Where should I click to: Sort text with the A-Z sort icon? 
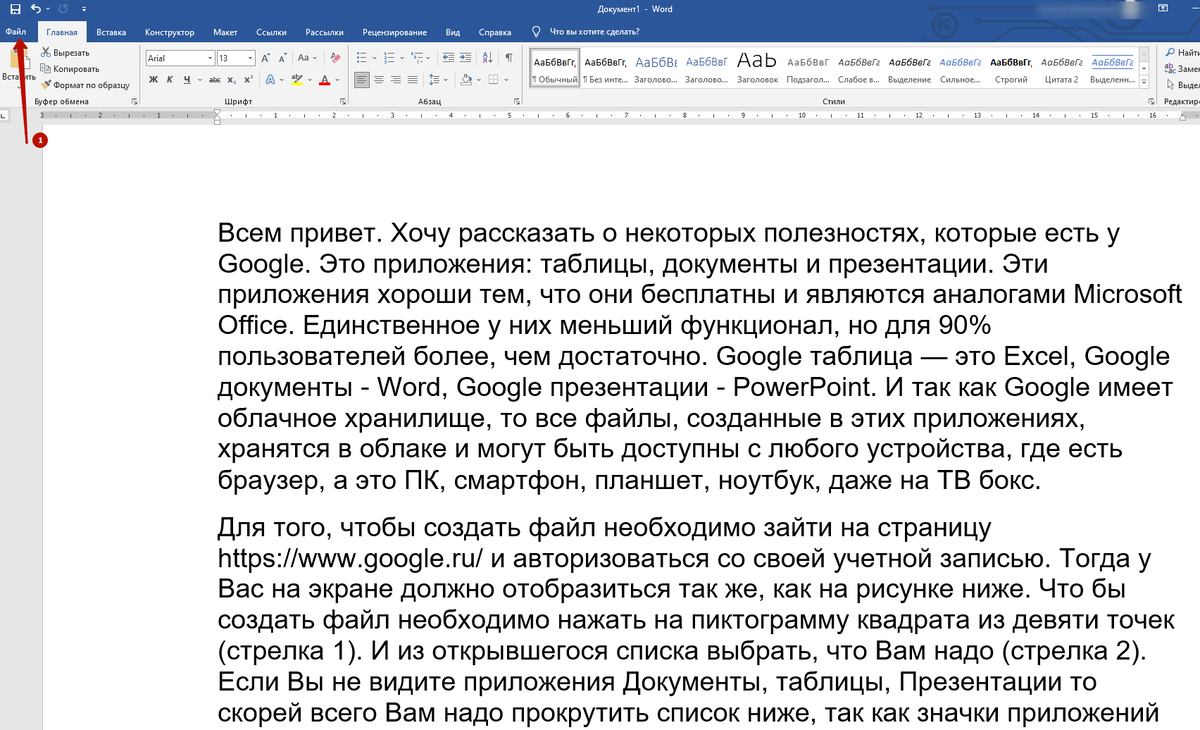(x=487, y=58)
